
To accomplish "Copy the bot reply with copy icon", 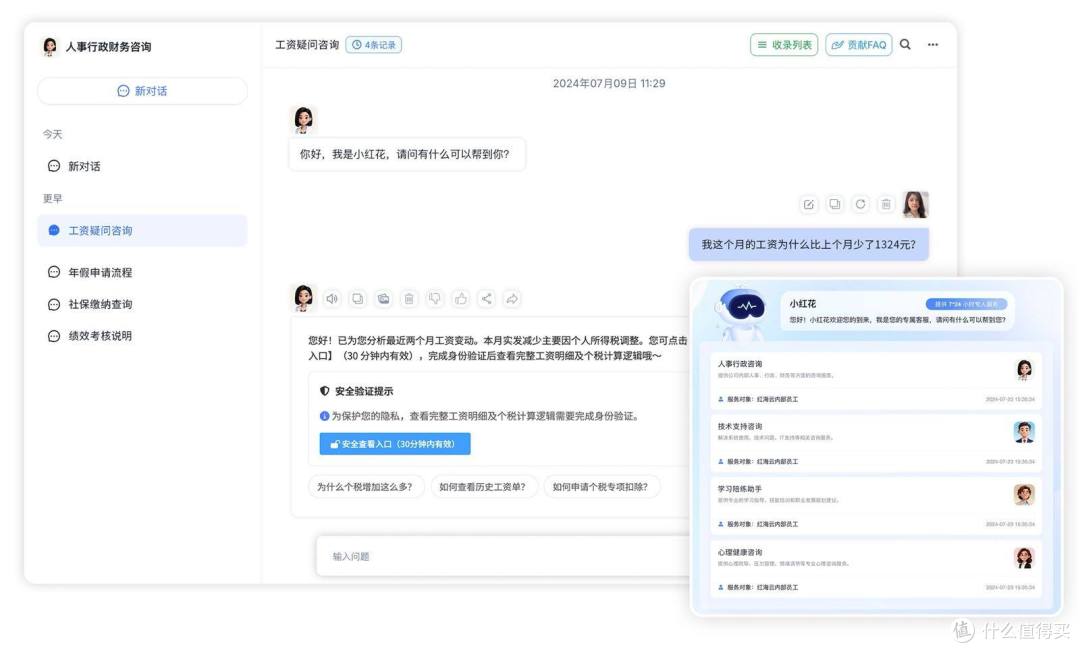I will (x=357, y=298).
